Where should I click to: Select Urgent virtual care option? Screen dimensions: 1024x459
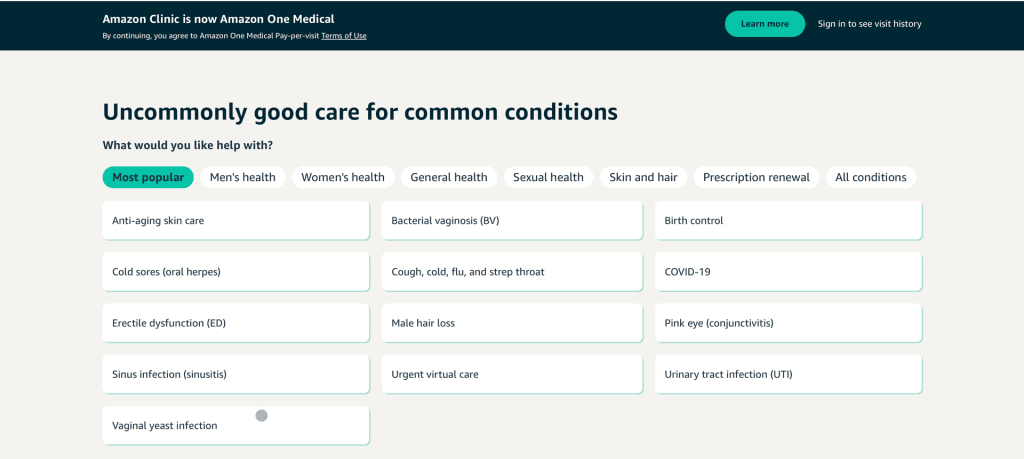[512, 375]
